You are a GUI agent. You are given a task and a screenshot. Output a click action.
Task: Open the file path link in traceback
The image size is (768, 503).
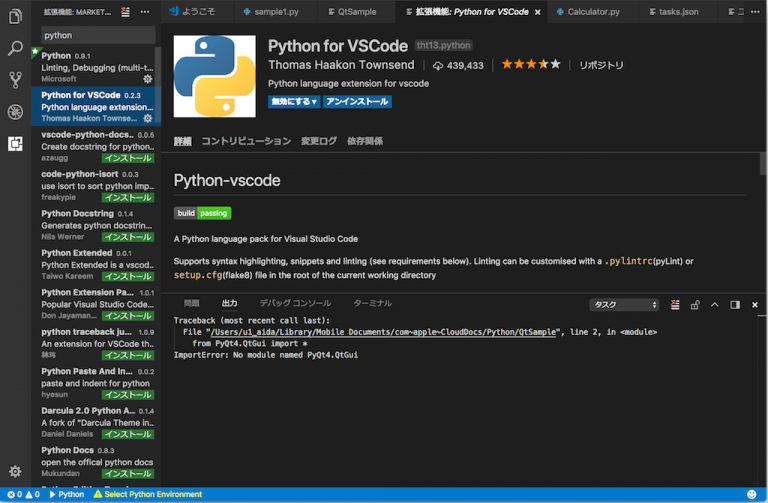(x=384, y=332)
